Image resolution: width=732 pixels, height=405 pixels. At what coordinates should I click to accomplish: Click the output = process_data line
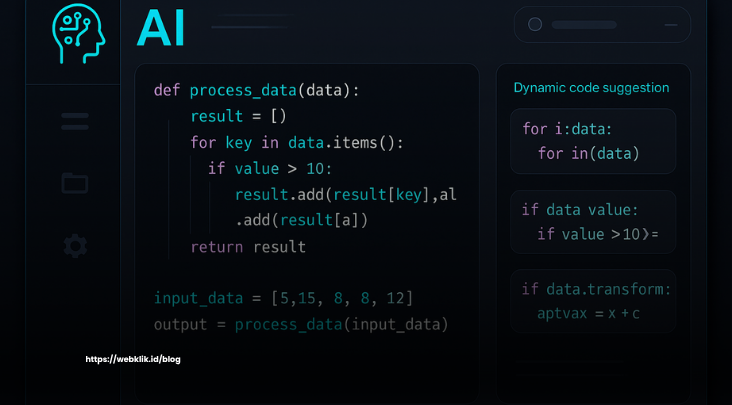point(301,324)
